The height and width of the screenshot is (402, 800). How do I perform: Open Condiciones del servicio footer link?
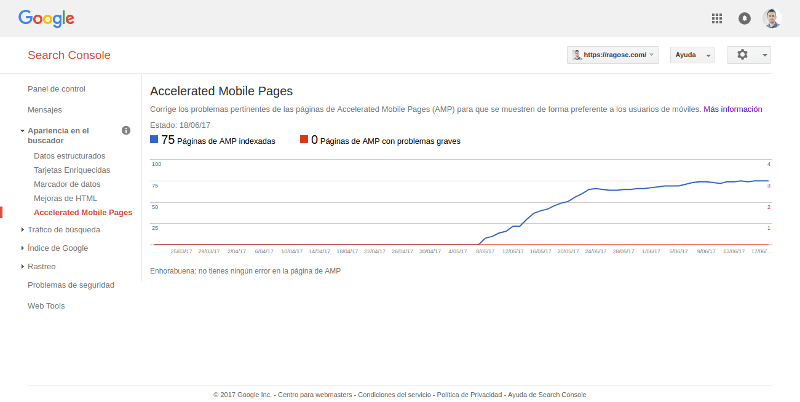coord(394,394)
